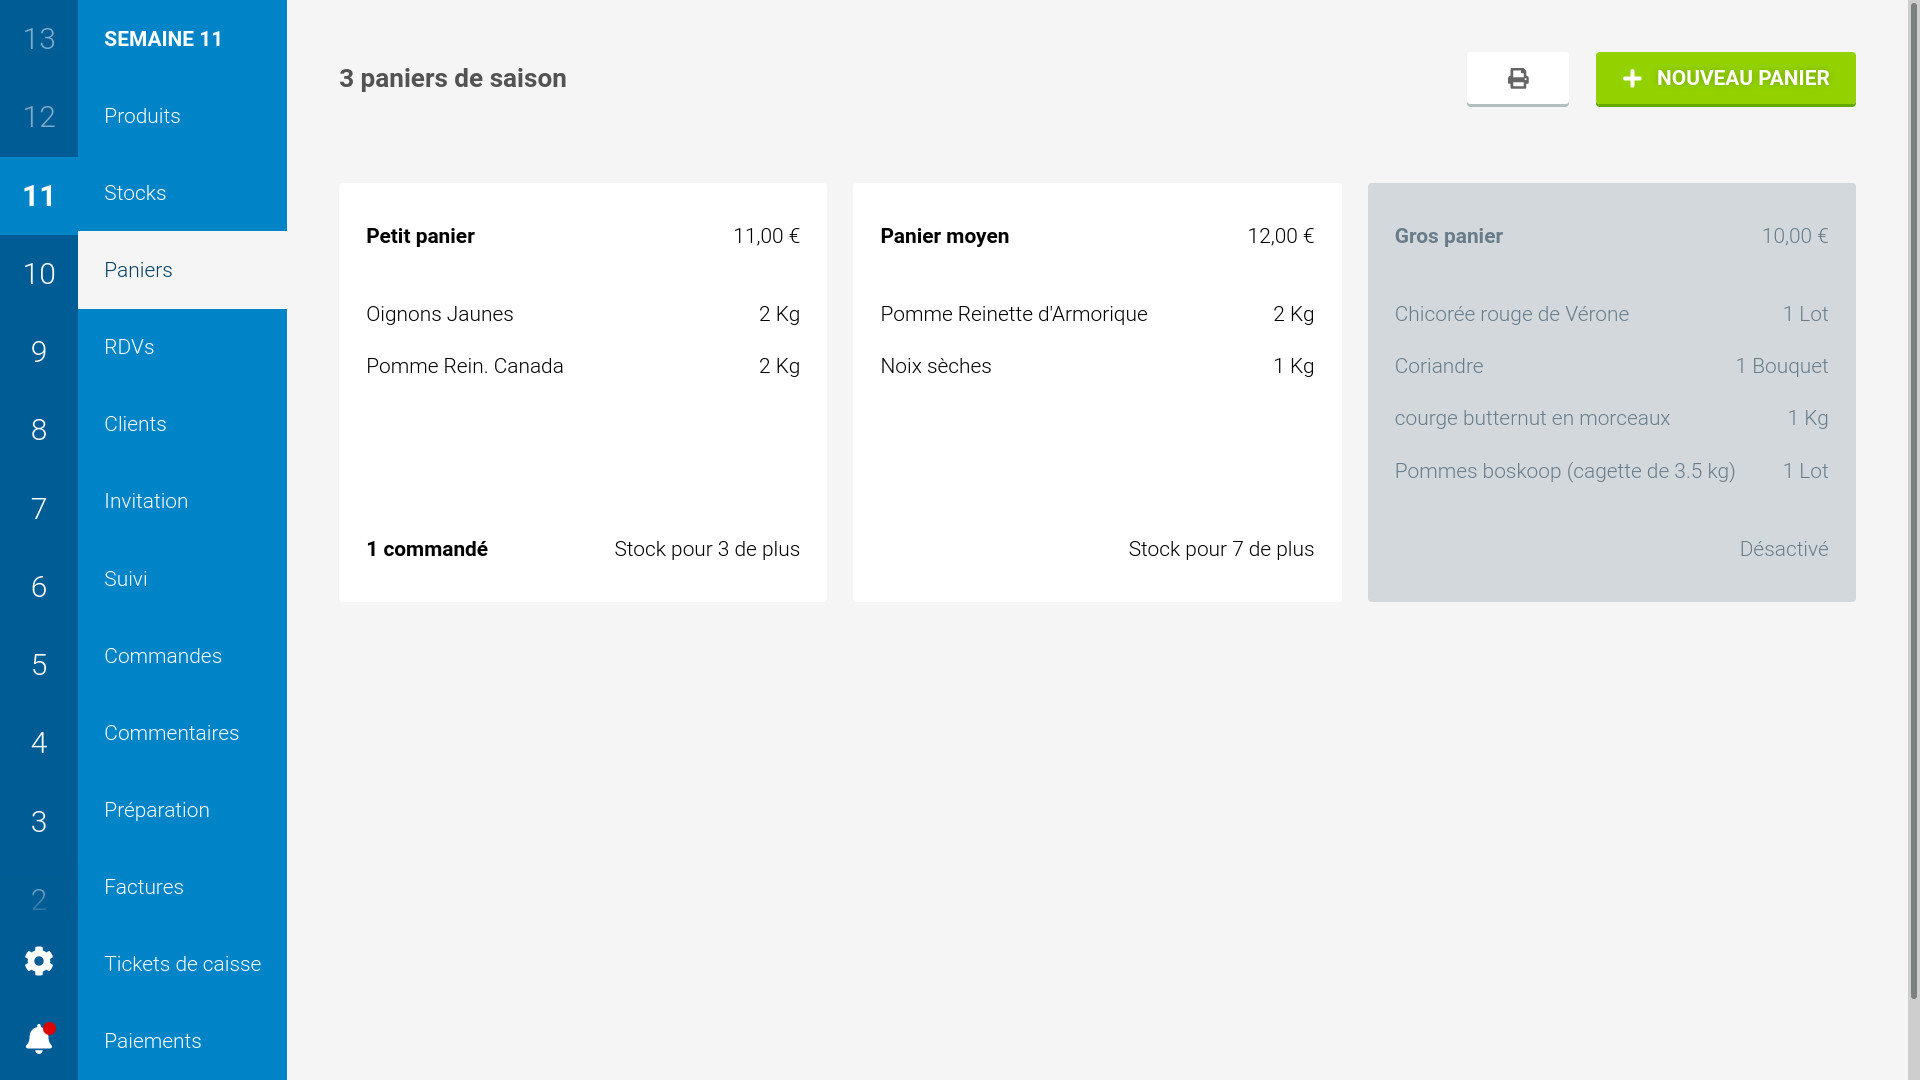View the Paiements page
This screenshot has width=1920, height=1080.
[x=153, y=1041]
